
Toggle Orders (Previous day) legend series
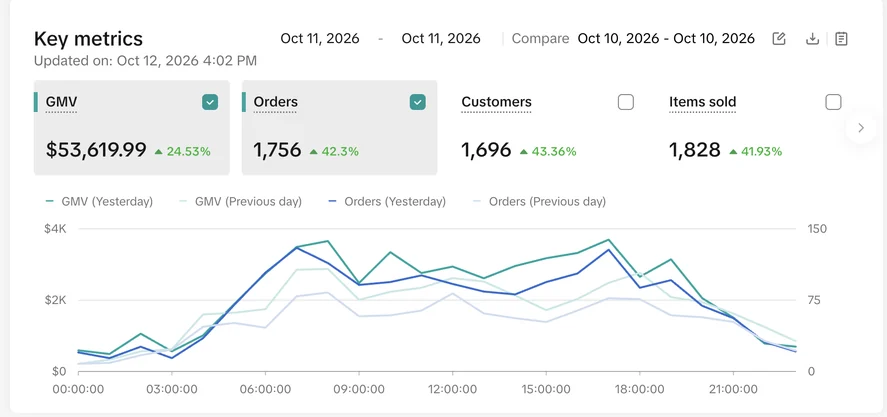540,201
